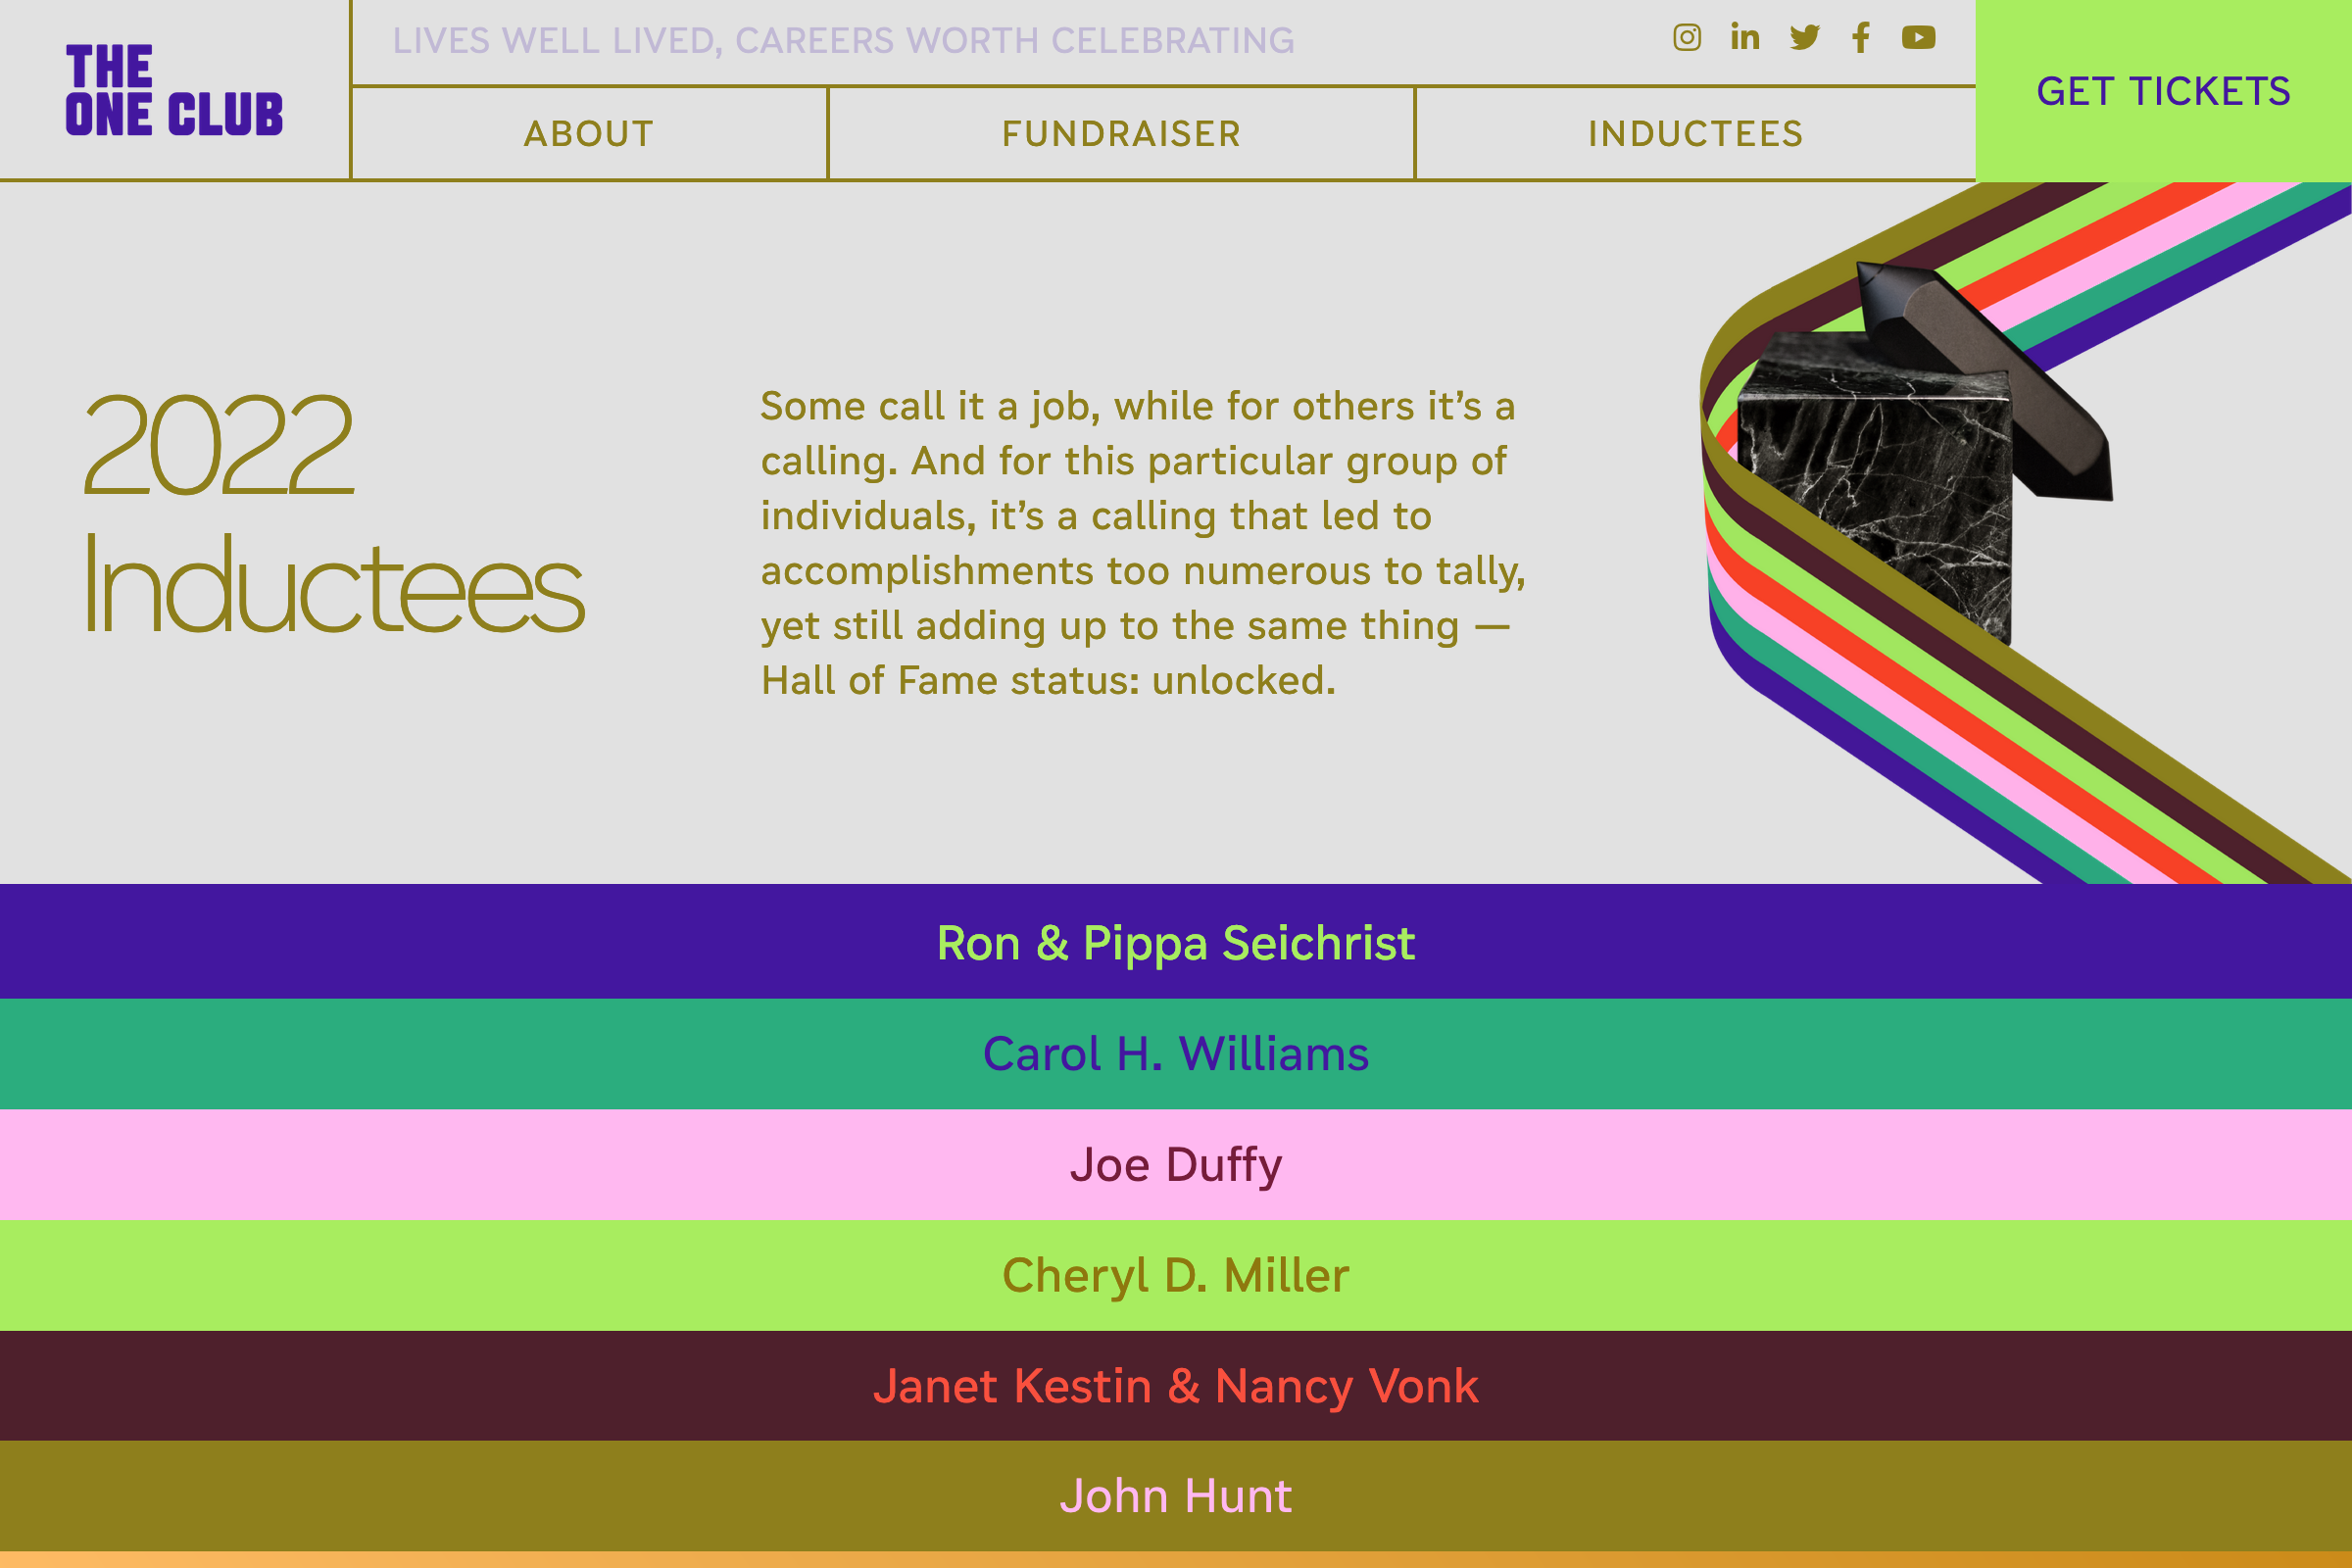The height and width of the screenshot is (1568, 2352).
Task: Click The One Club logo
Action: (174, 90)
